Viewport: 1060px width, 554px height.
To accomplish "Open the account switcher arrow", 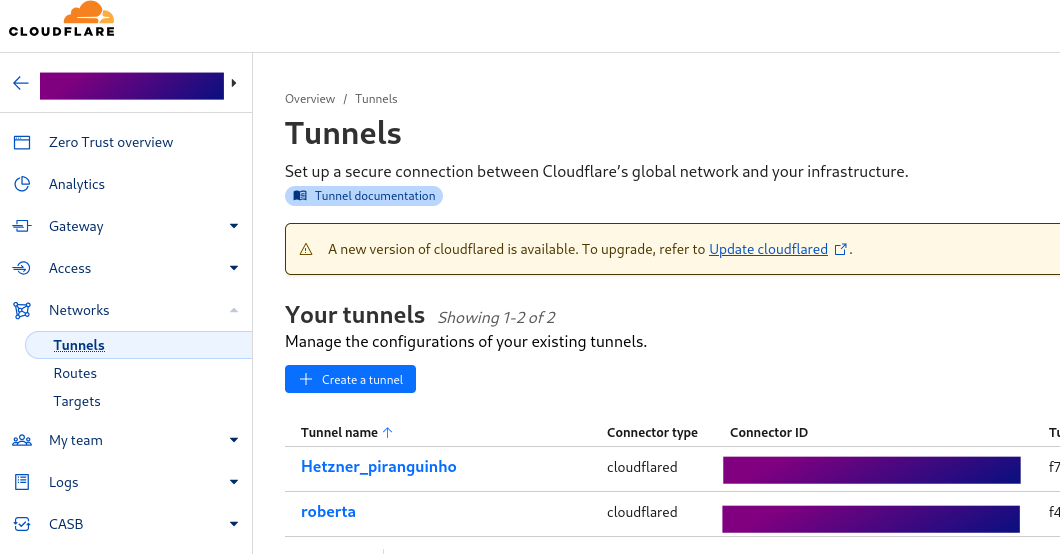I will 234,83.
